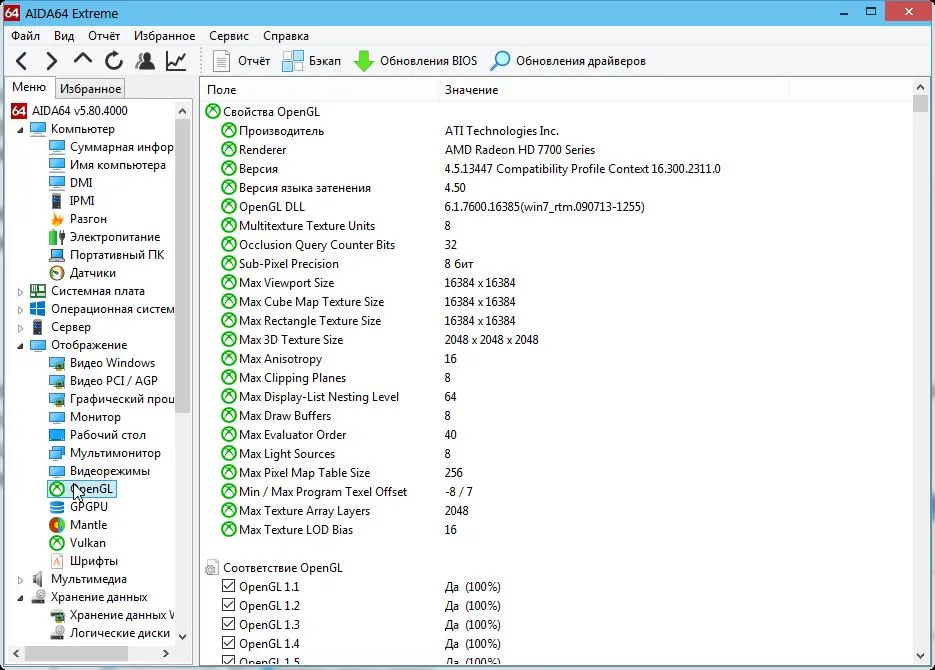Select the Разгон flame icon
The width and height of the screenshot is (935, 670).
(x=57, y=219)
